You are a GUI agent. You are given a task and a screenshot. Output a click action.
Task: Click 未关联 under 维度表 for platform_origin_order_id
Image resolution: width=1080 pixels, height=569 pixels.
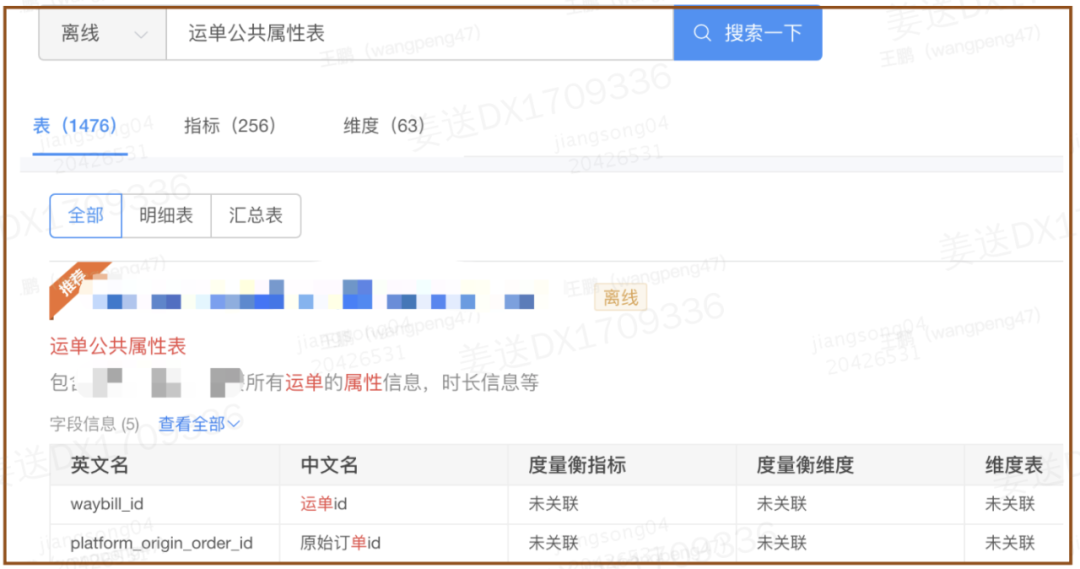(x=1010, y=543)
